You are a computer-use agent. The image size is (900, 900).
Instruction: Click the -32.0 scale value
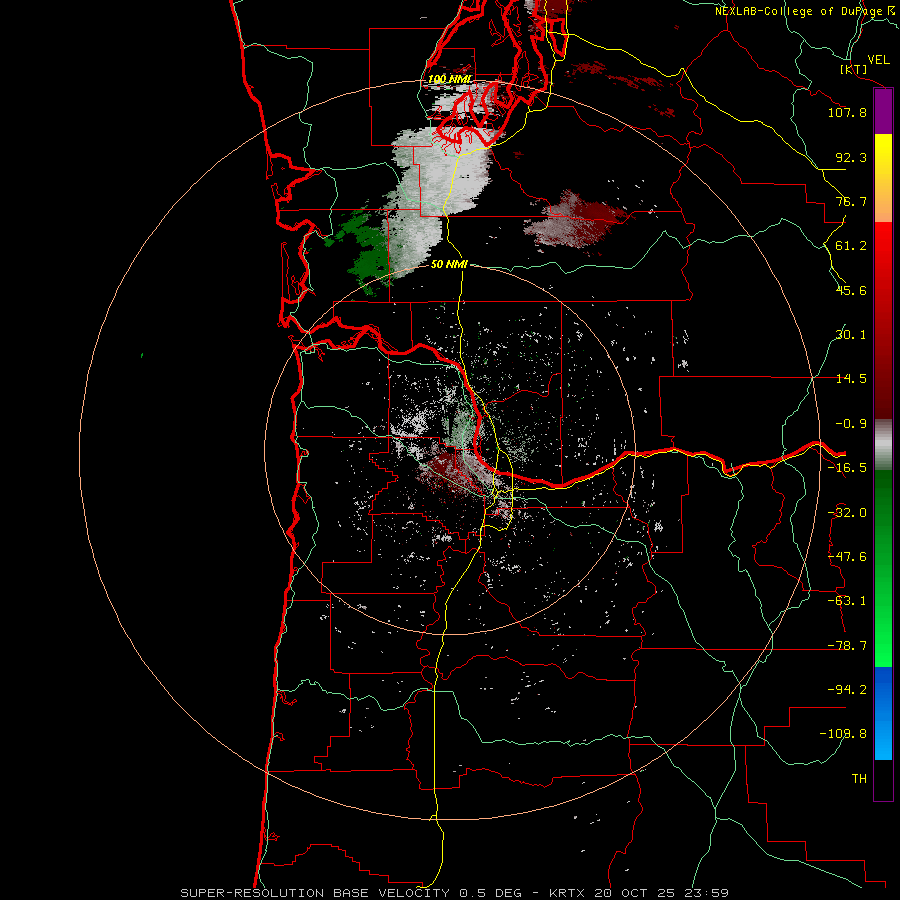coord(847,513)
